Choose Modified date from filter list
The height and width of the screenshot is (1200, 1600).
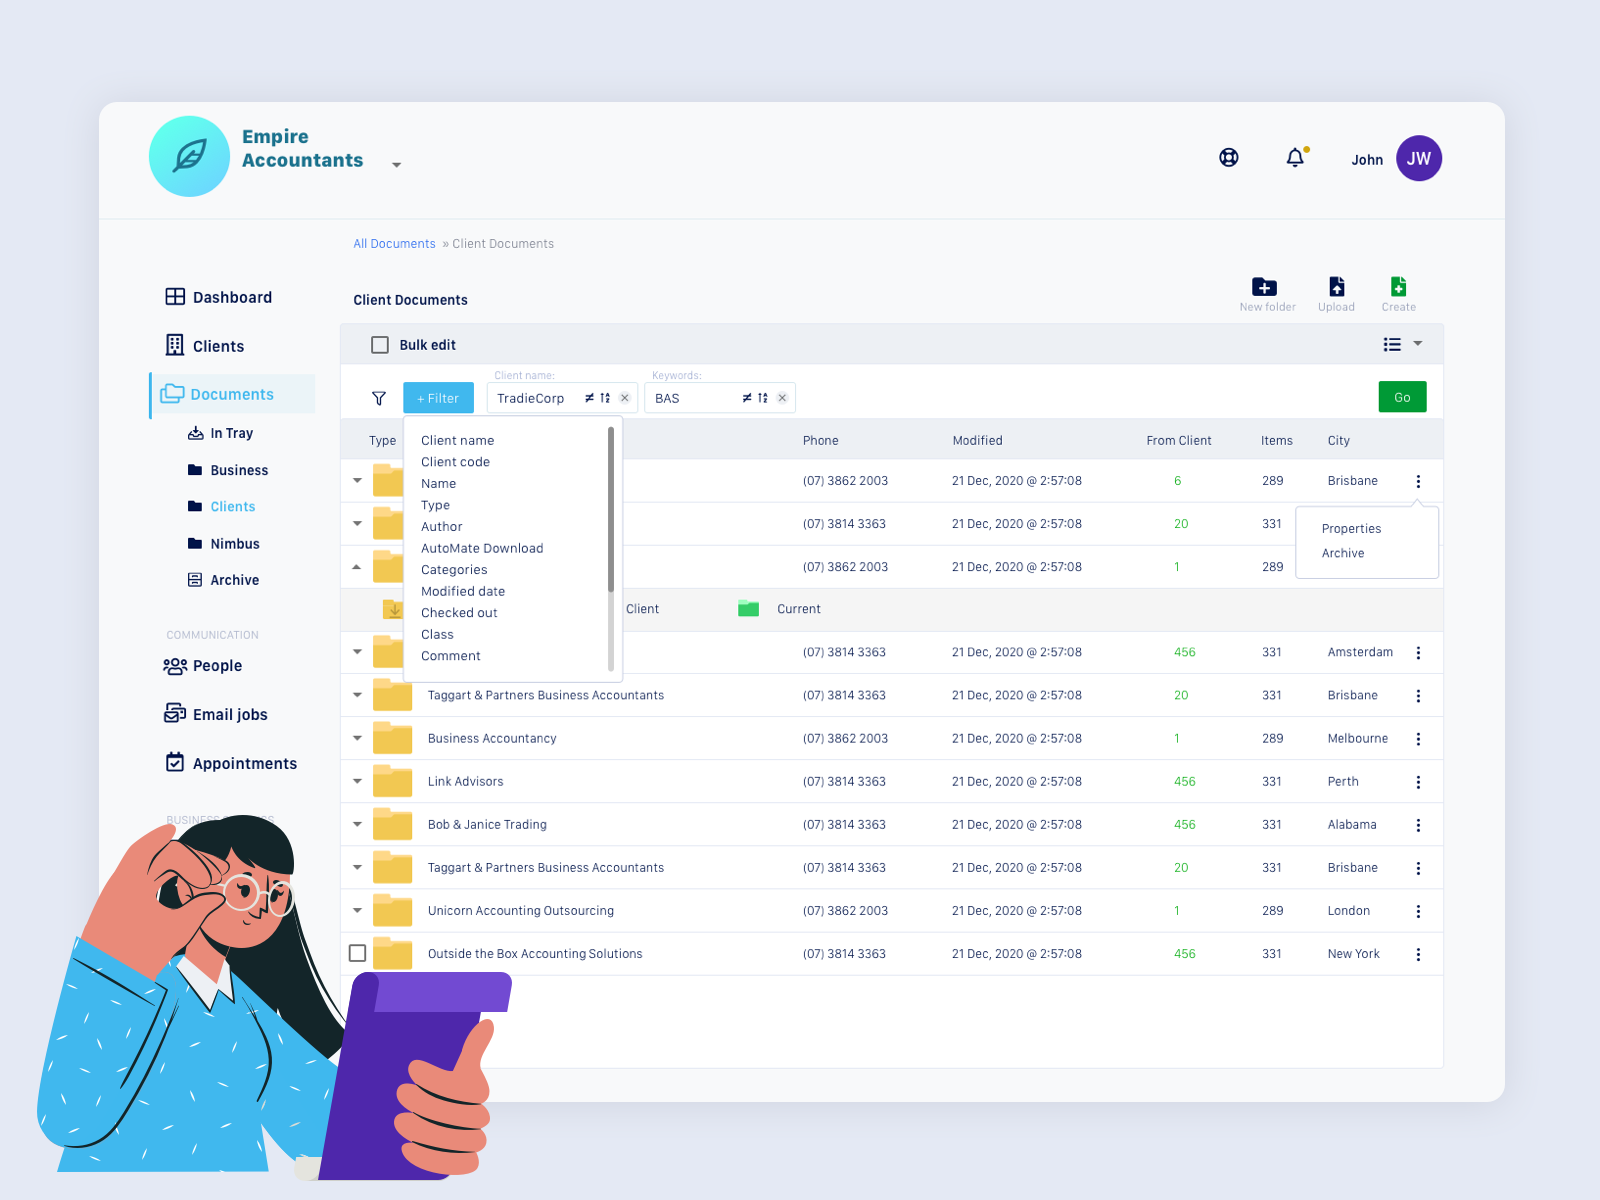463,591
